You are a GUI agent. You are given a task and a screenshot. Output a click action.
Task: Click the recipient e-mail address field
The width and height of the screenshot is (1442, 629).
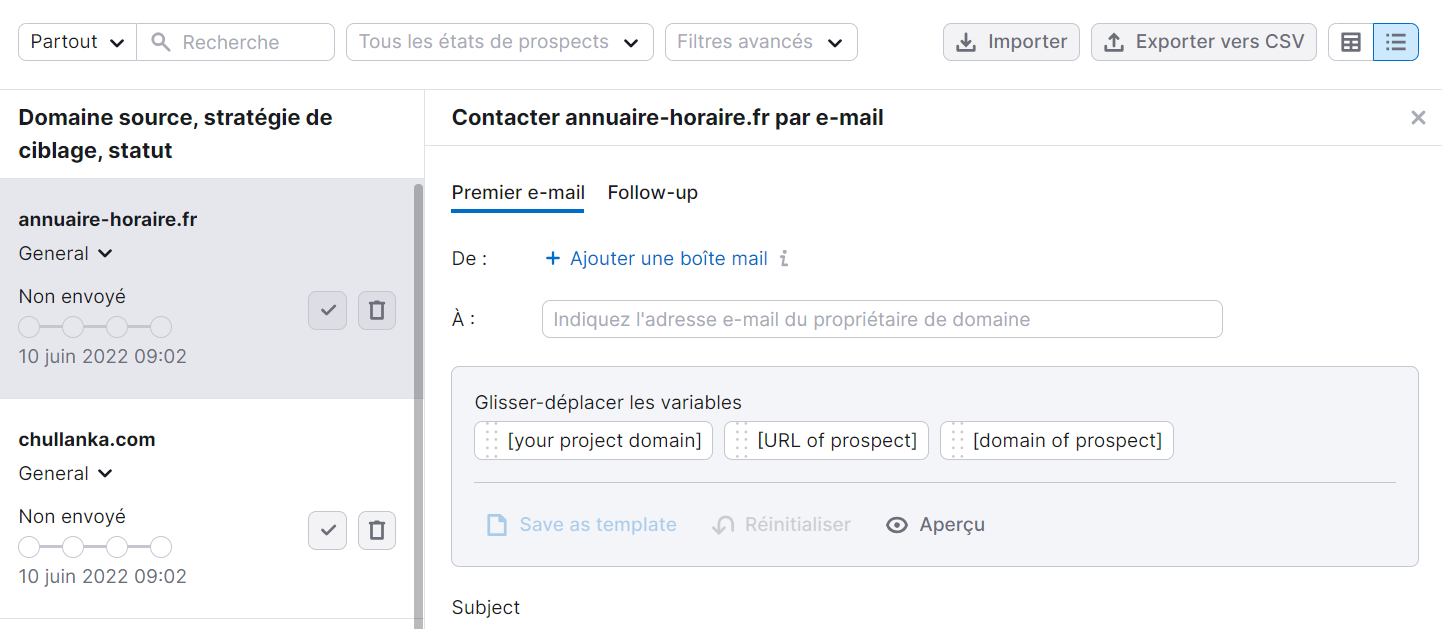(881, 318)
